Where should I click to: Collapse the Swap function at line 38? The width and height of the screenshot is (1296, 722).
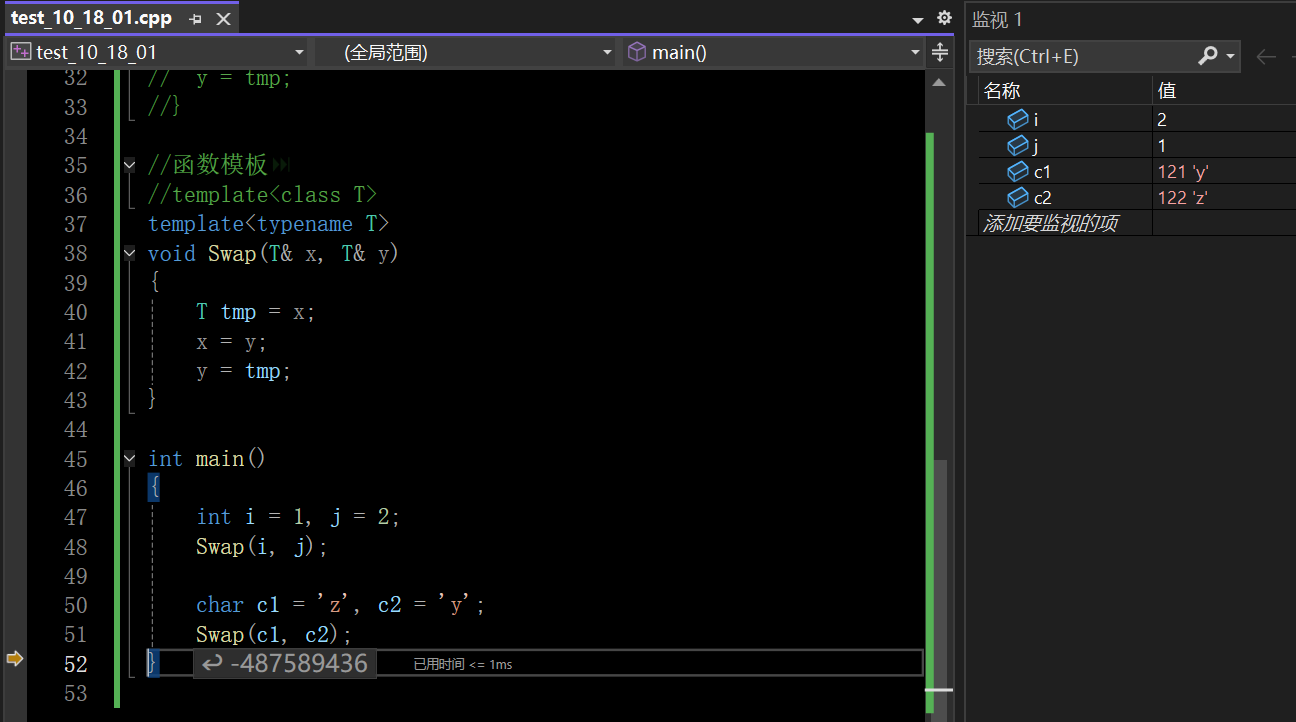tap(129, 253)
